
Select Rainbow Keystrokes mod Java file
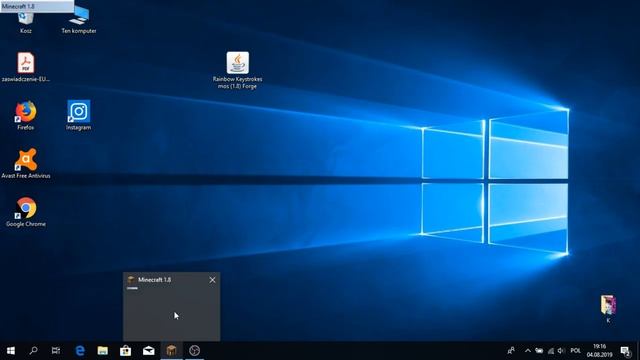pyautogui.click(x=238, y=70)
